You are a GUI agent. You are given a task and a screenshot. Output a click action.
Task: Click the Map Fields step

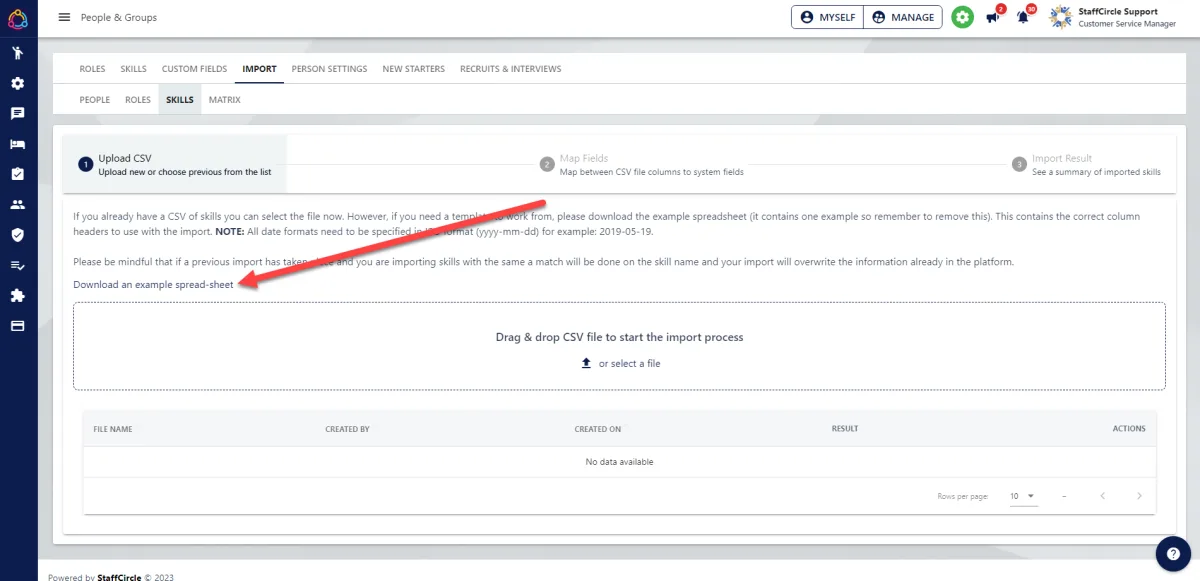click(642, 164)
